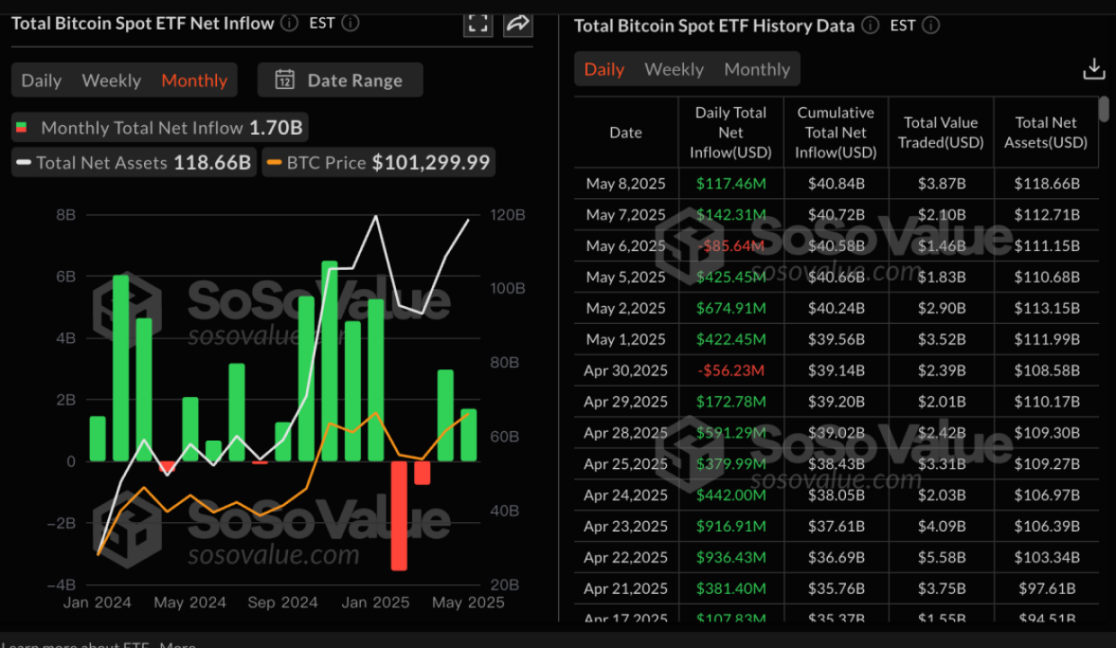Select Monthly tab in History Data table
1116x648 pixels.
click(x=757, y=69)
